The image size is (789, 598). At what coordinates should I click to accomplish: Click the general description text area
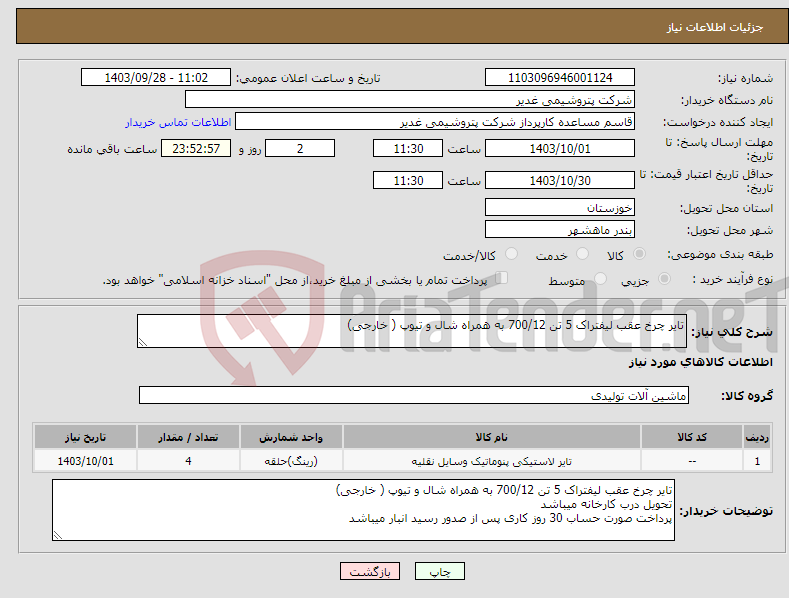[412, 331]
